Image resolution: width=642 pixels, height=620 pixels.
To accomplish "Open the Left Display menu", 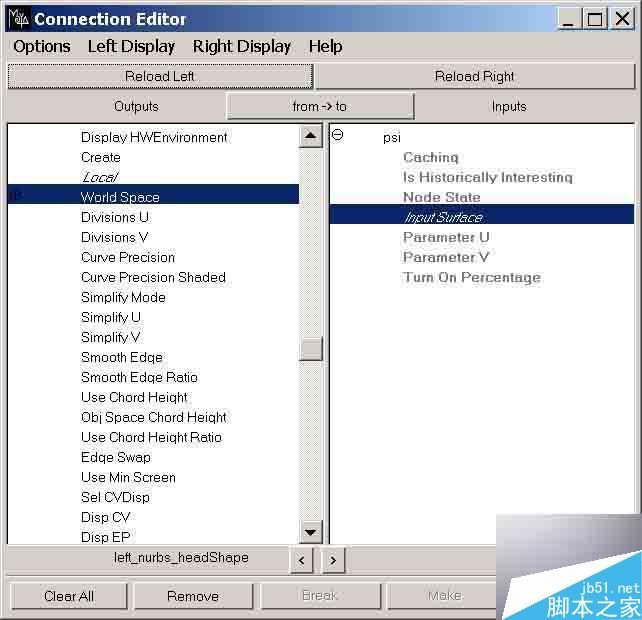I will pos(131,46).
